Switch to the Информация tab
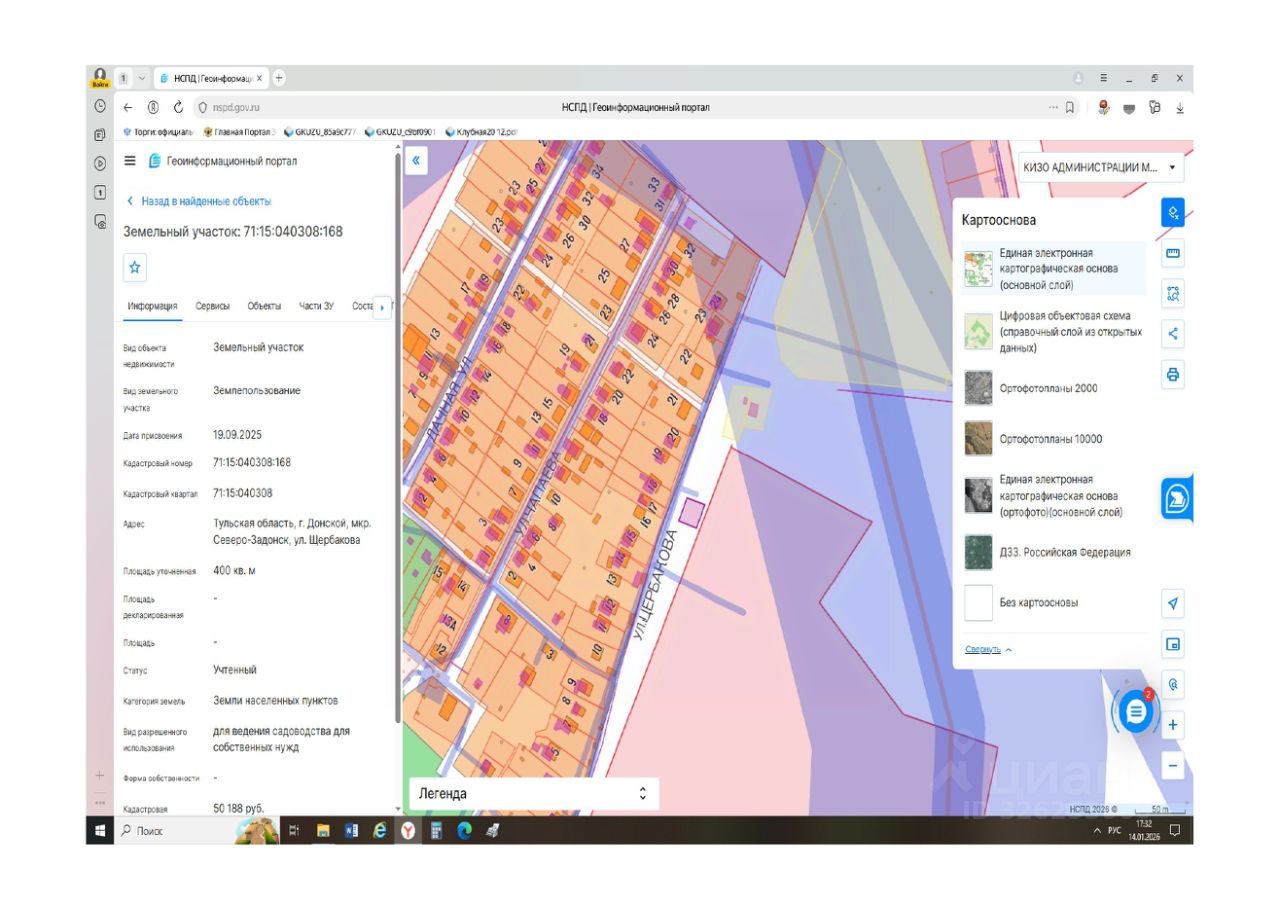1280x905 pixels. (153, 306)
